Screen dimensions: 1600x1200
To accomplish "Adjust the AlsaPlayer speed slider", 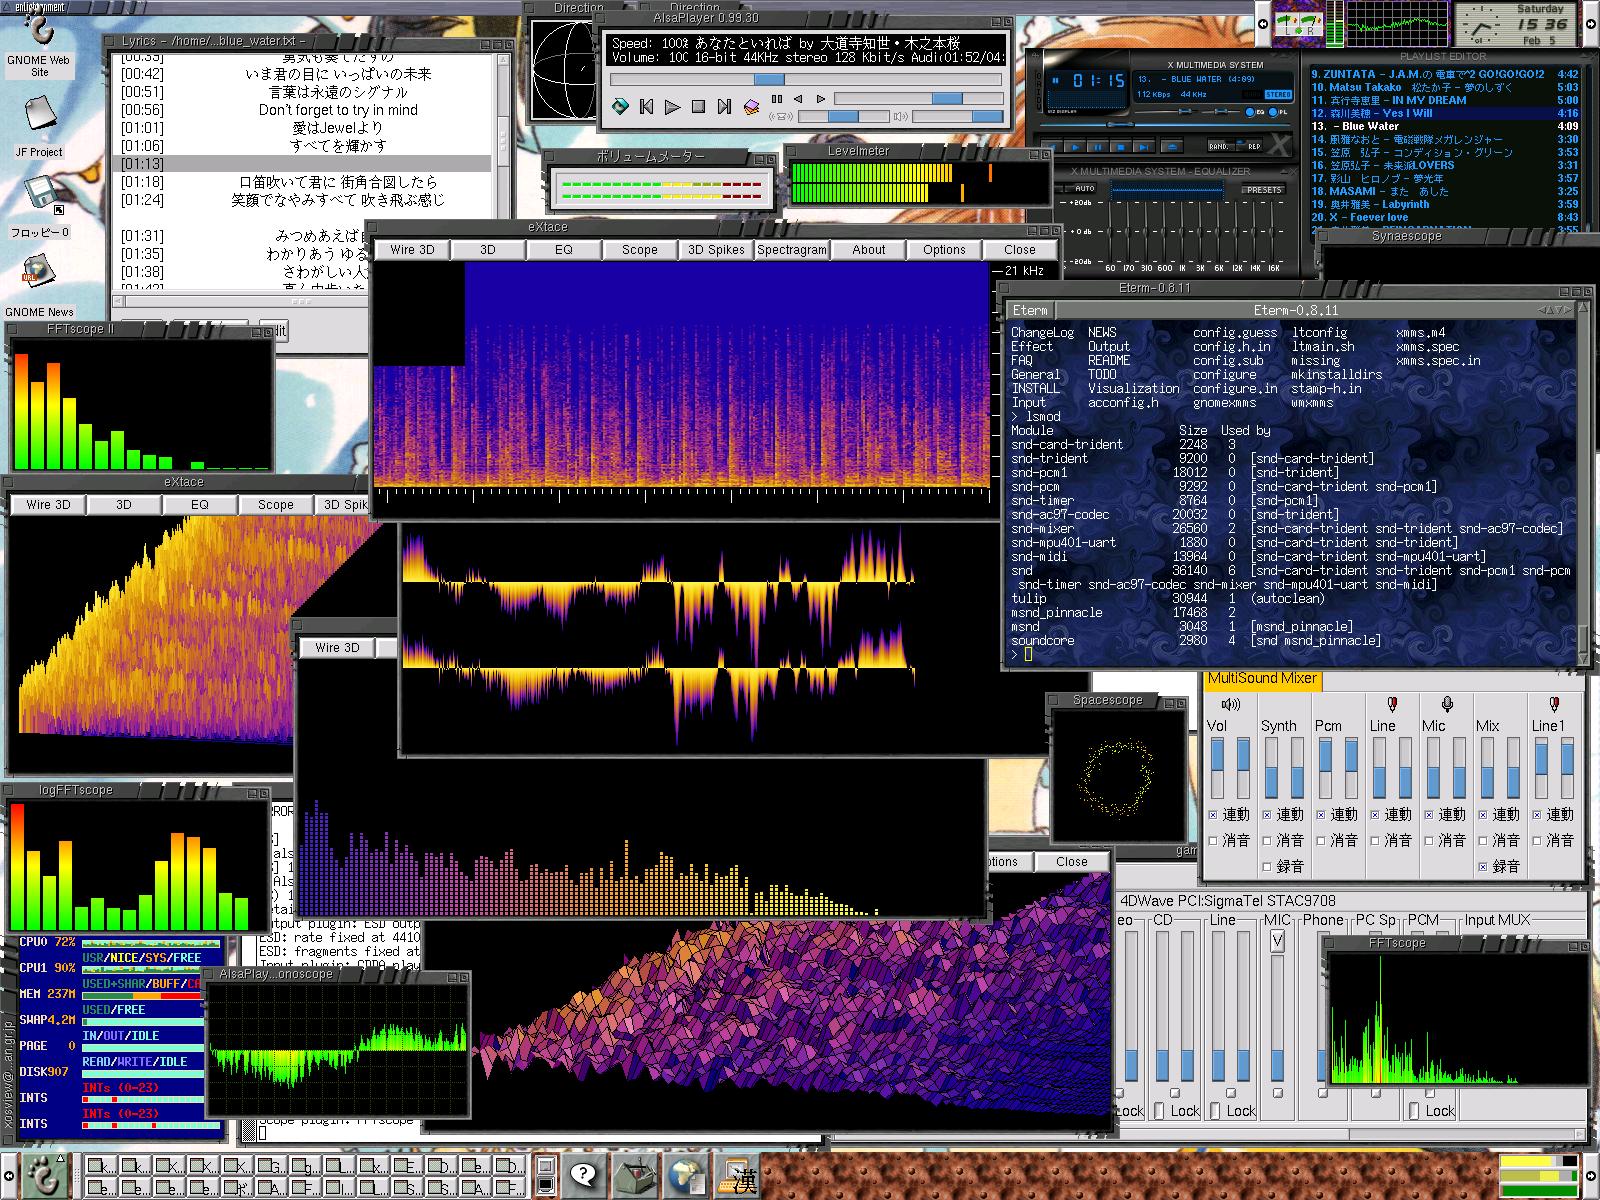I will pyautogui.click(x=919, y=99).
